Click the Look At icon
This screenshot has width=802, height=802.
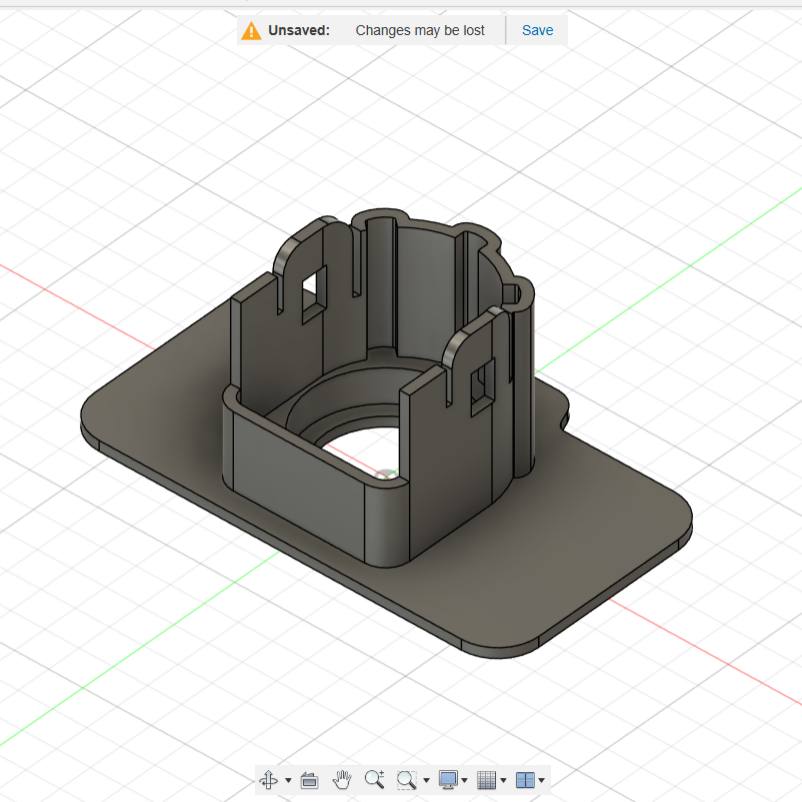pyautogui.click(x=309, y=781)
